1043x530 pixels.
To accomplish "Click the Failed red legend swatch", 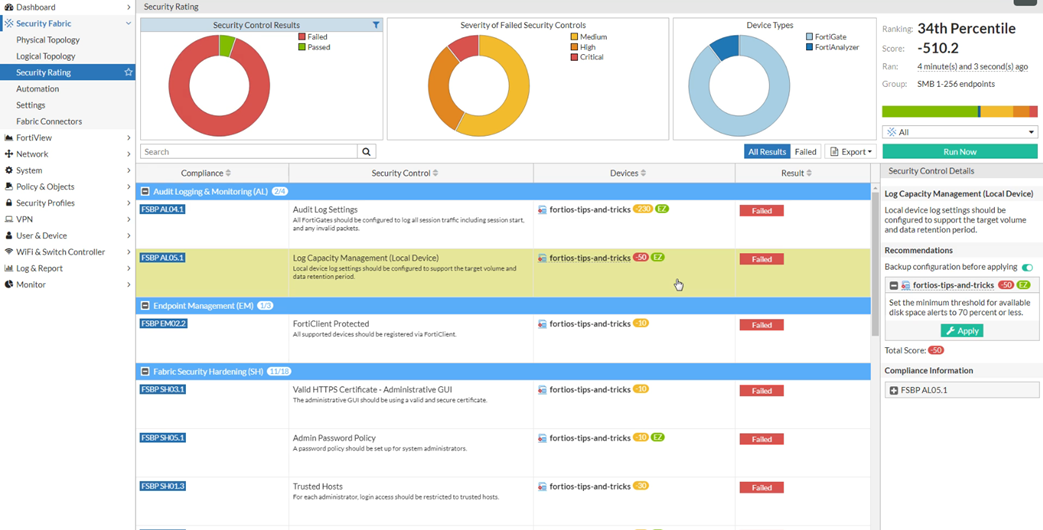I will [302, 37].
